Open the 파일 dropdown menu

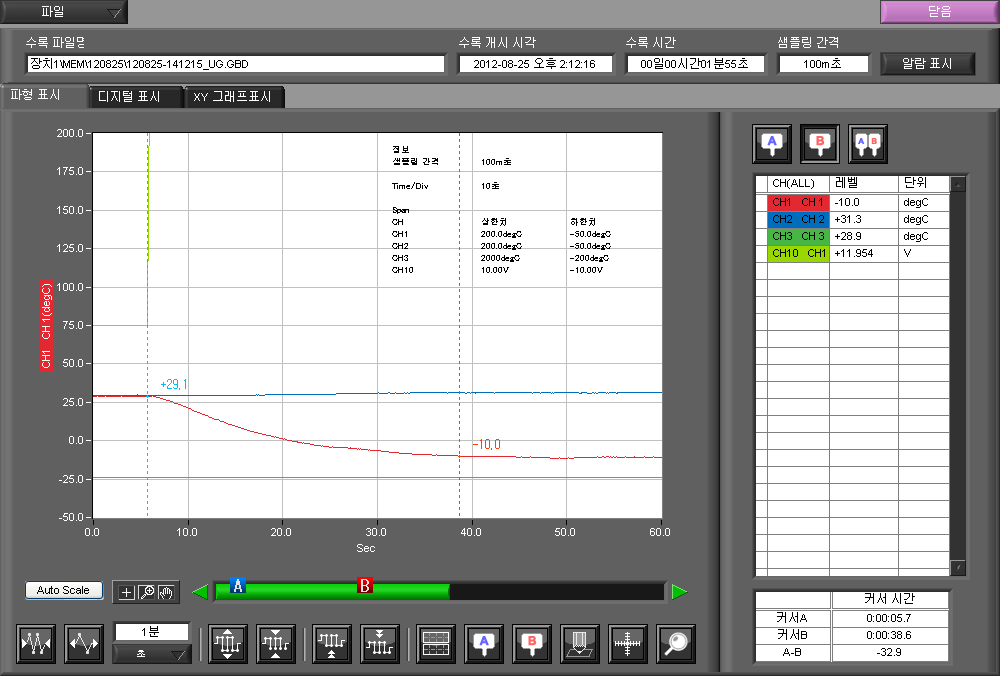pos(65,13)
